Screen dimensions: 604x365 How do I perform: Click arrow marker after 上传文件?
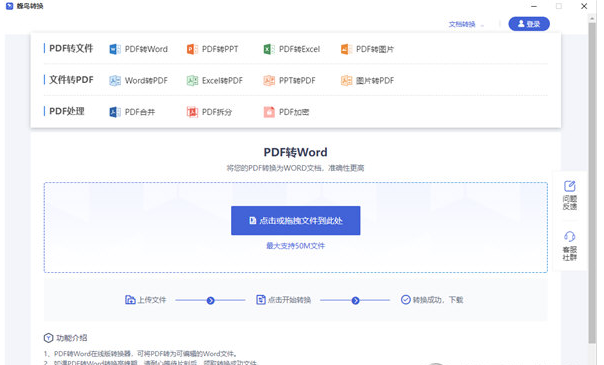210,300
